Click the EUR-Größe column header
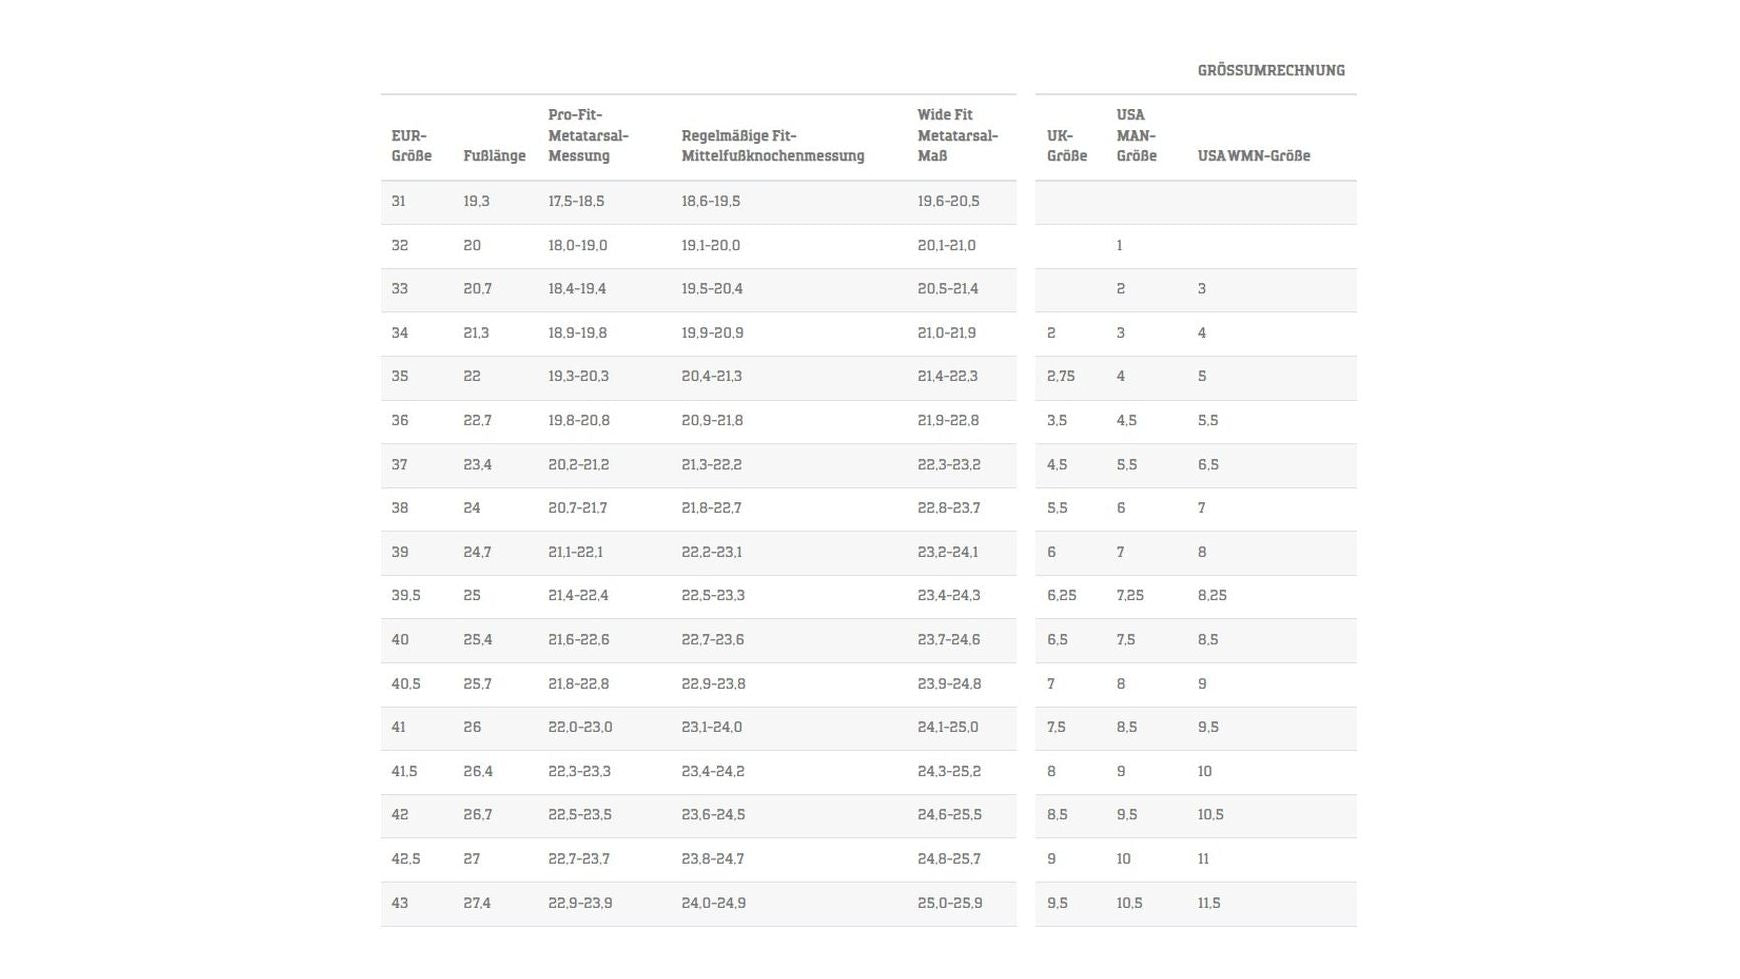This screenshot has width=1740, height=979. point(411,146)
